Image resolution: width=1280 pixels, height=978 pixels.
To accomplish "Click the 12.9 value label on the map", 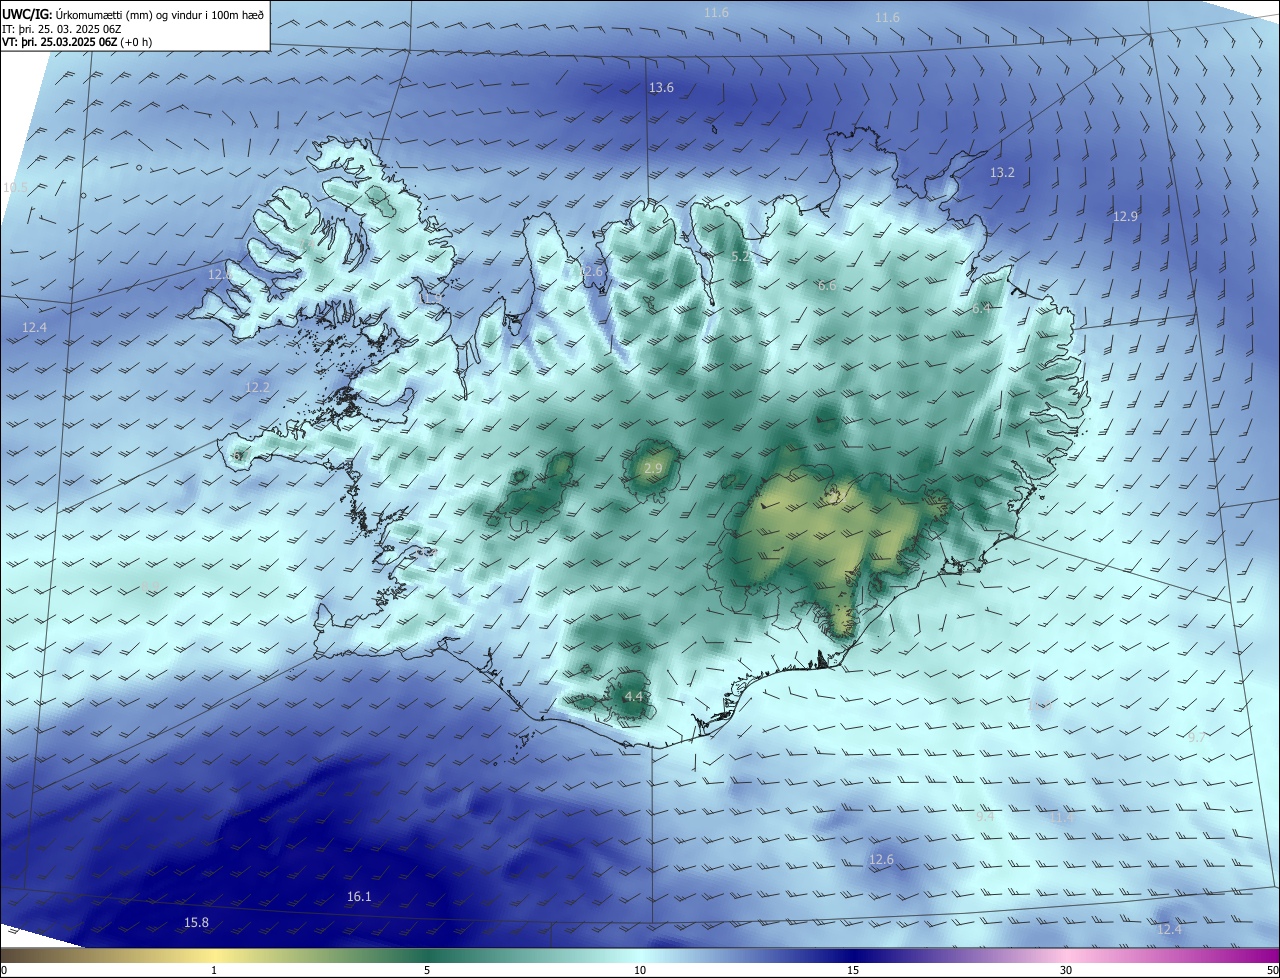I will pos(1125,217).
